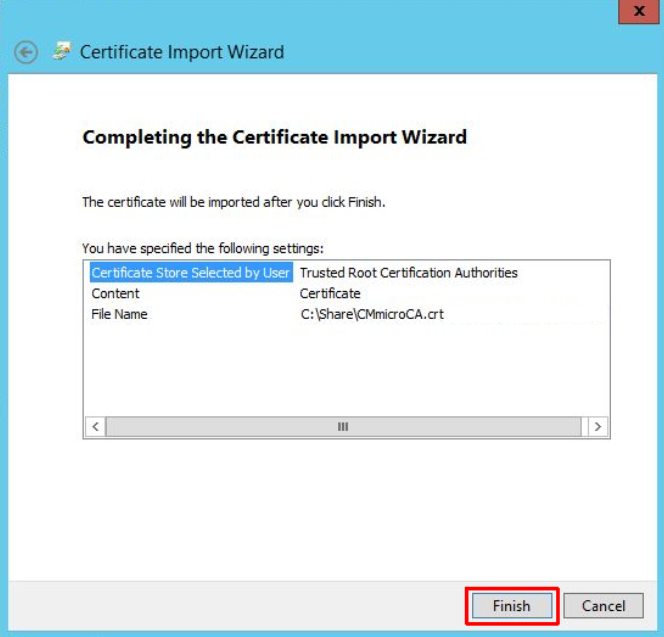This screenshot has width=664, height=637.
Task: Click the 'You have specified the following settings' label
Action: (x=203, y=248)
